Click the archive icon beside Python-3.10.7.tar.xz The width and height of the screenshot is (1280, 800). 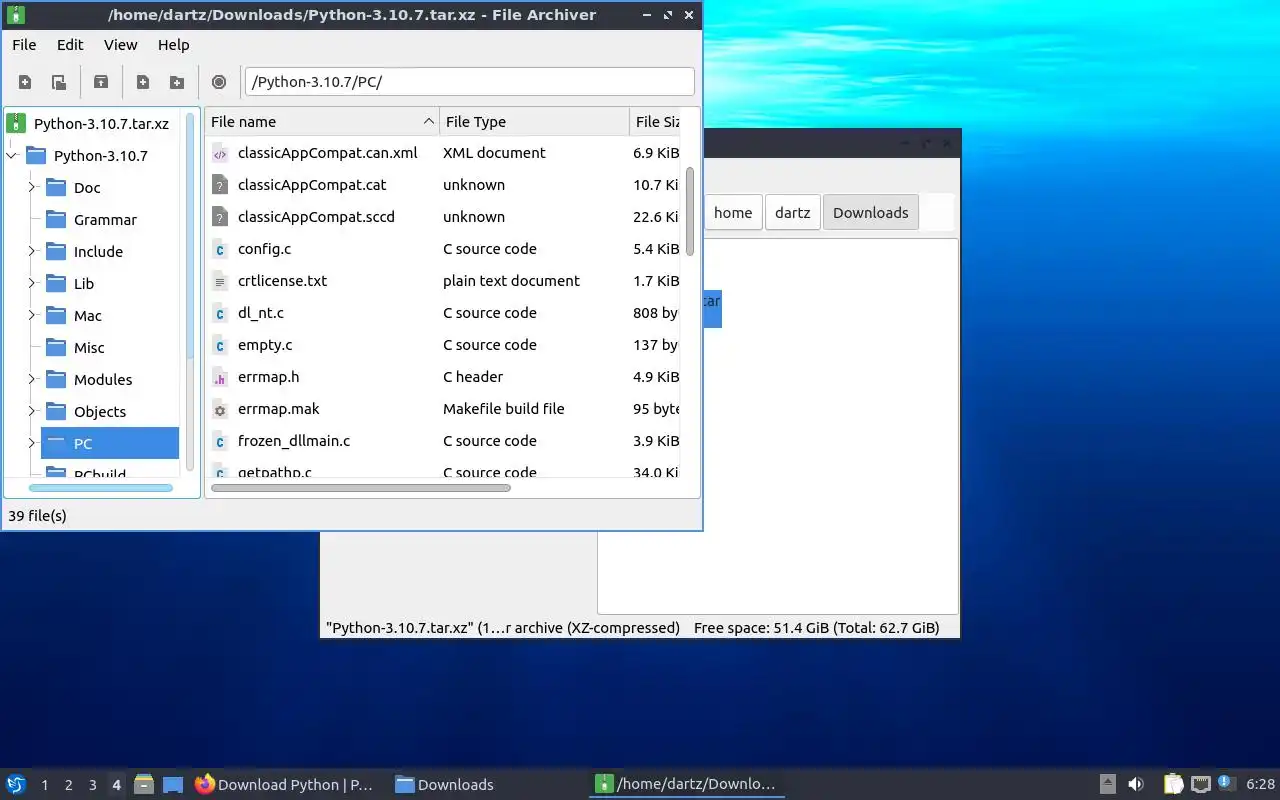[x=15, y=124]
